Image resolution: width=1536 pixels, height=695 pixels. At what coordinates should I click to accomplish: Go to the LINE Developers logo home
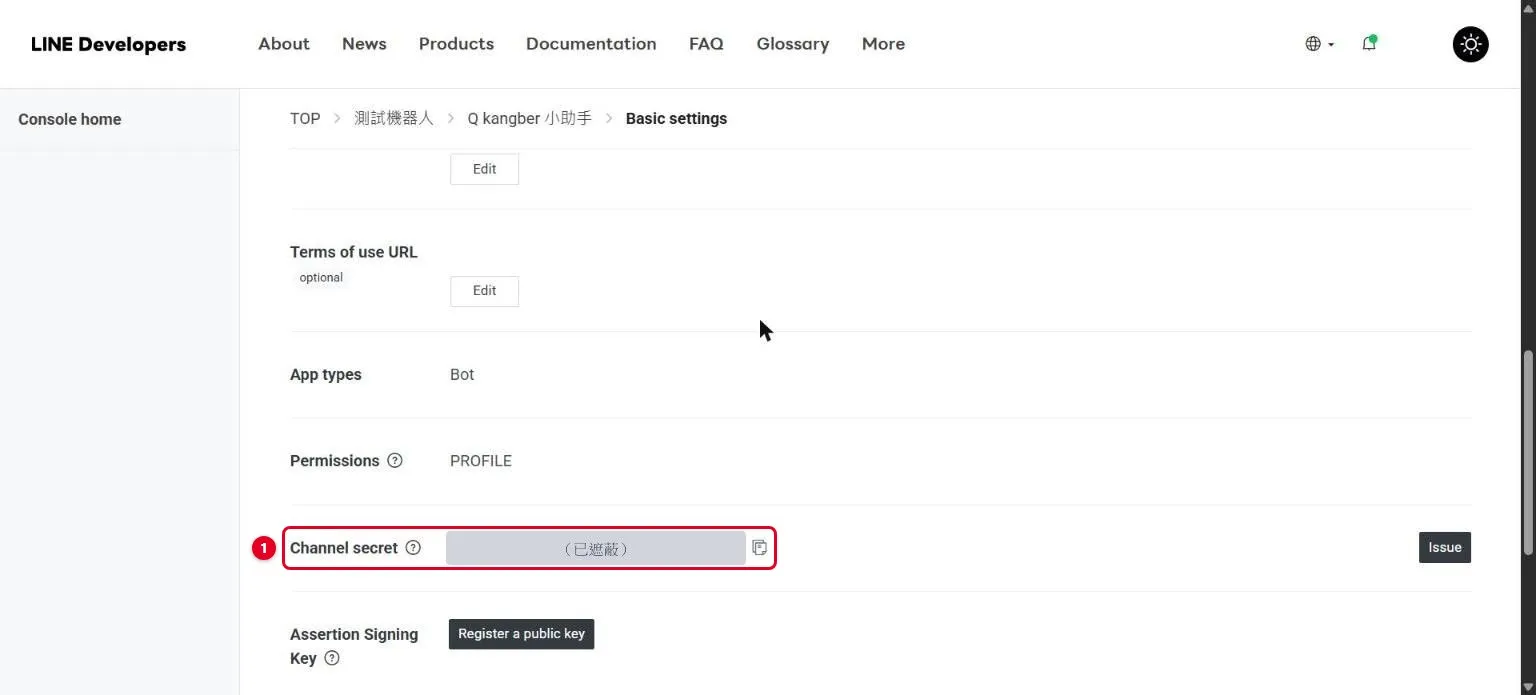[x=108, y=44]
